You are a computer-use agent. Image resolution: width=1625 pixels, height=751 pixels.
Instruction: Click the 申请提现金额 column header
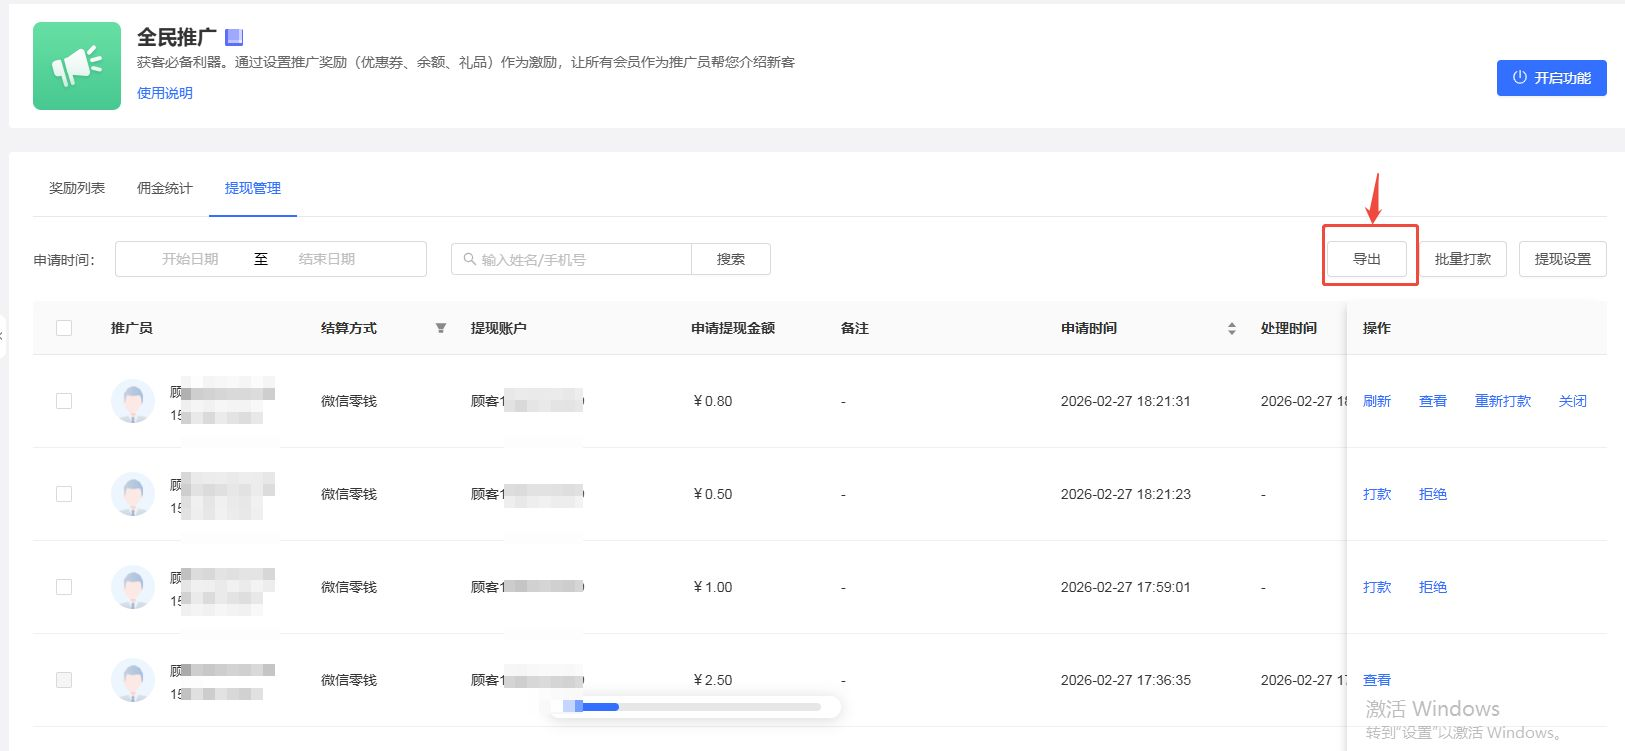pyautogui.click(x=733, y=328)
